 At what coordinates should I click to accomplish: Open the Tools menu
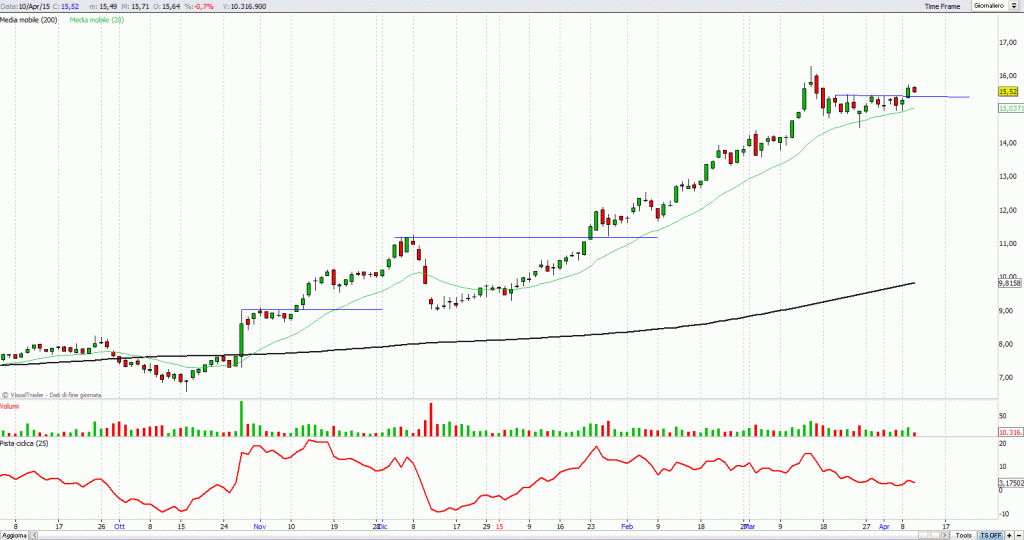coord(962,535)
